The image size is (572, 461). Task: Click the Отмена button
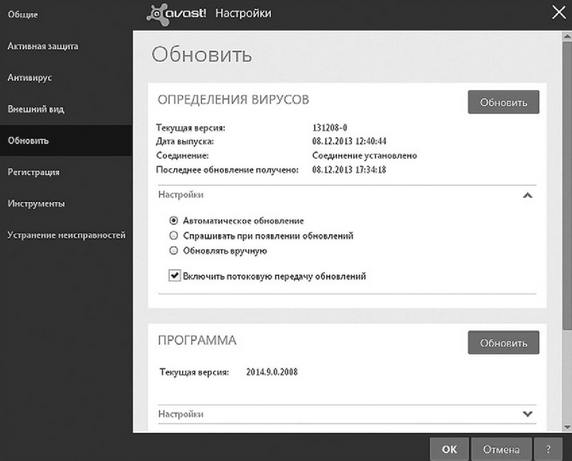501,449
